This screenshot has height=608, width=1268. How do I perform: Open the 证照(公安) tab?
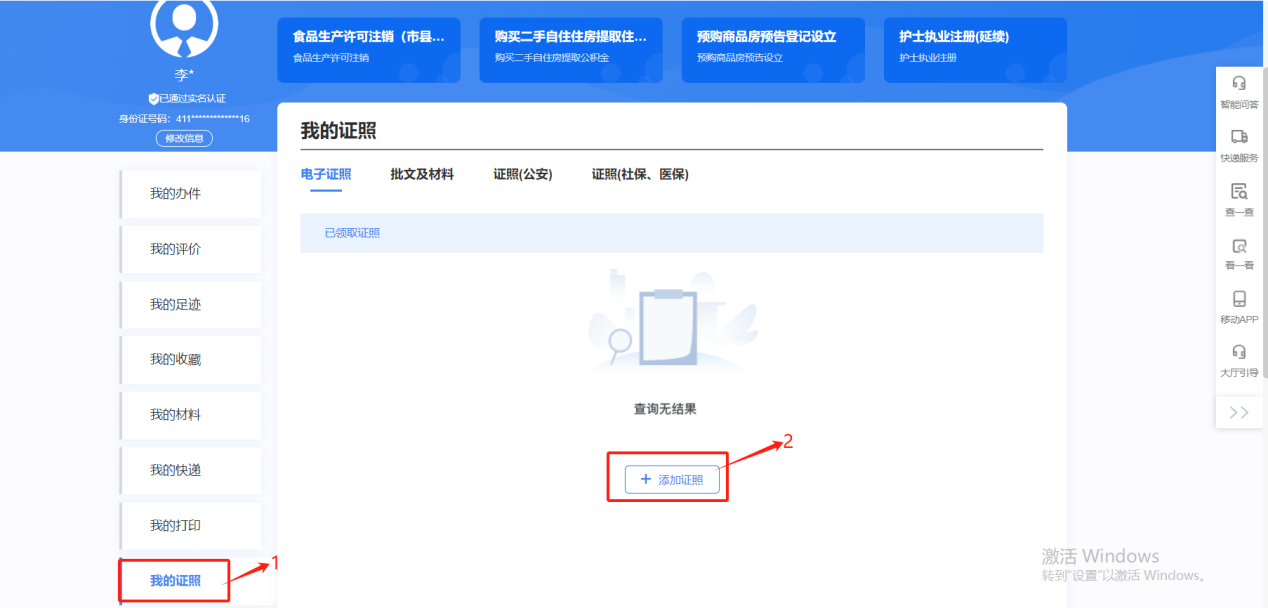[520, 174]
